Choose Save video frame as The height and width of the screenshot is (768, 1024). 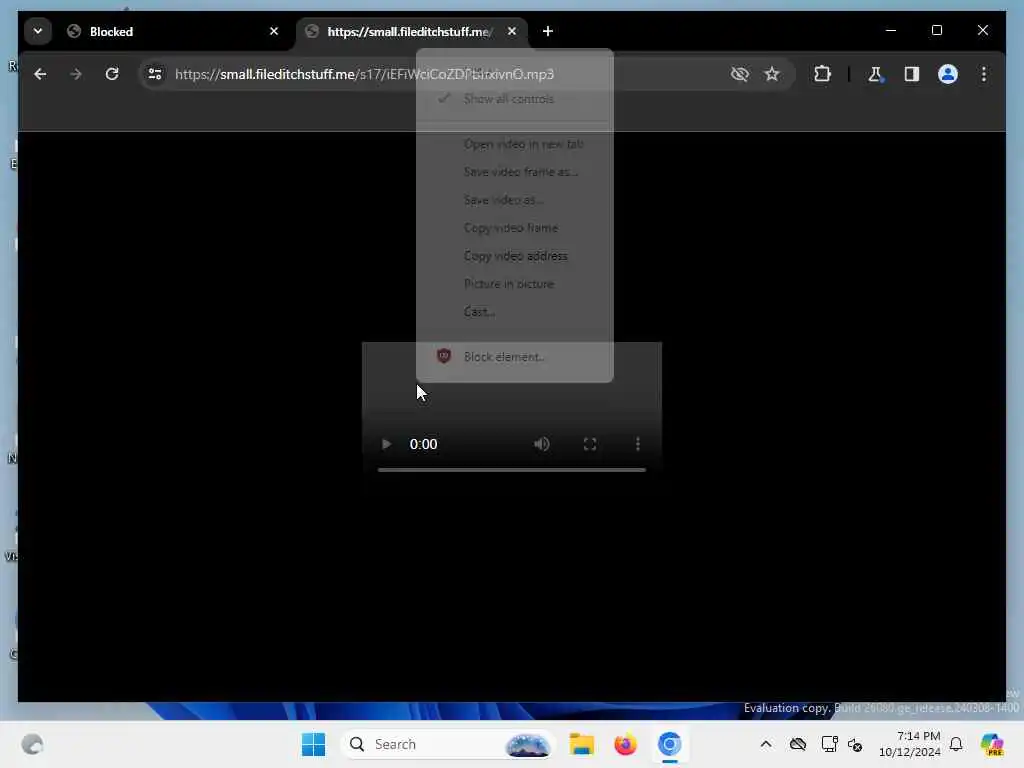[x=515, y=172]
